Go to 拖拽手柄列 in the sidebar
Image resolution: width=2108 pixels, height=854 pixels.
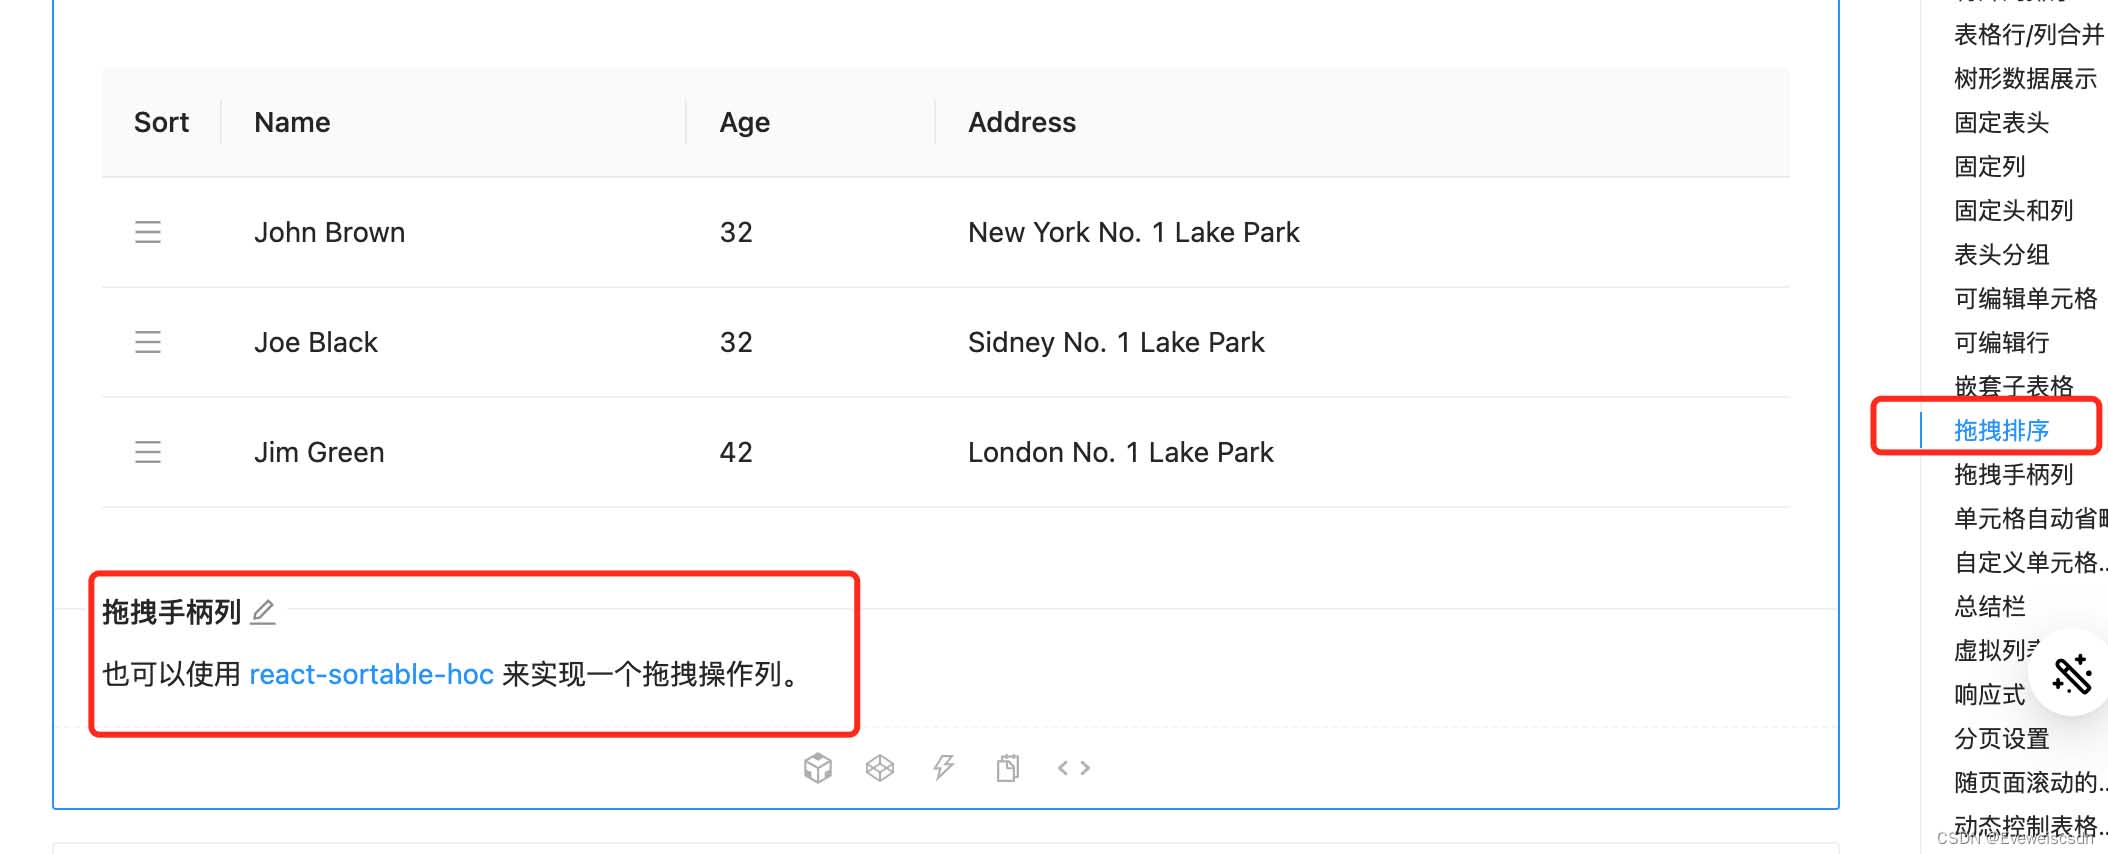click(x=2013, y=475)
